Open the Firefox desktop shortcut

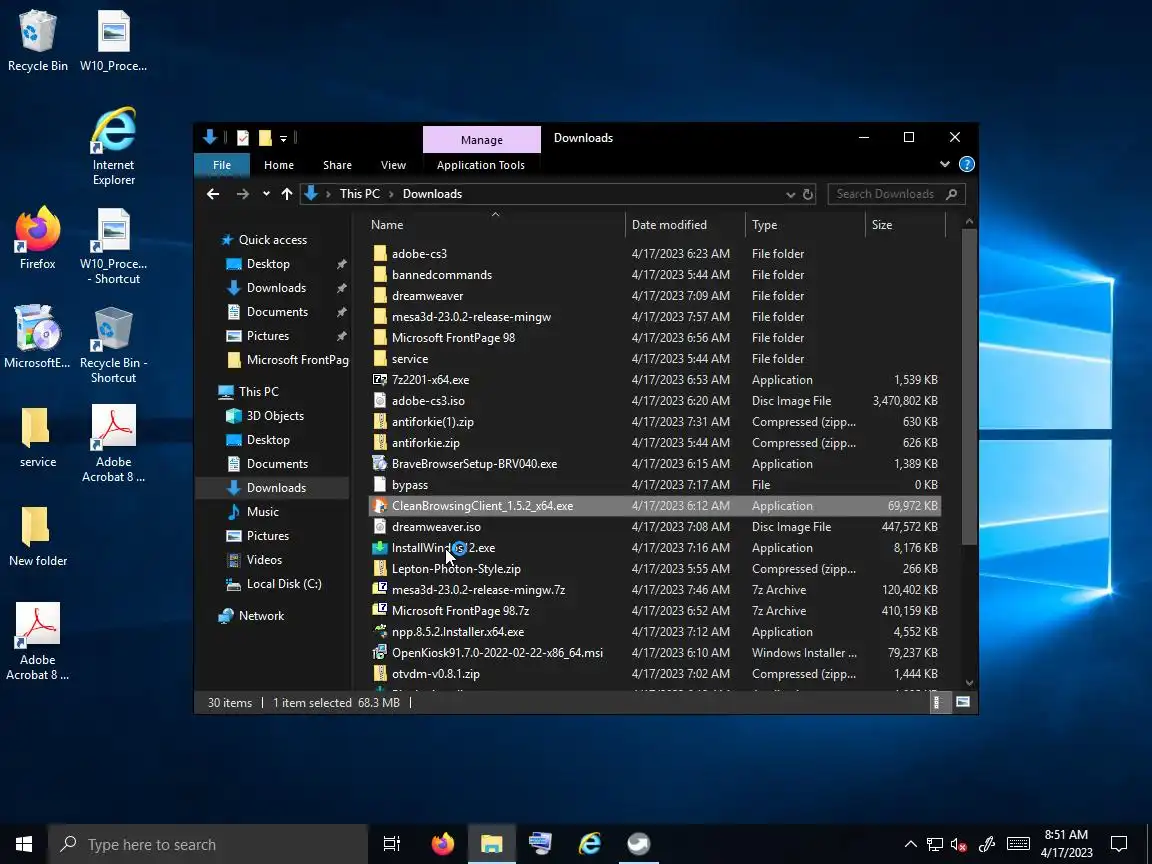click(x=37, y=237)
